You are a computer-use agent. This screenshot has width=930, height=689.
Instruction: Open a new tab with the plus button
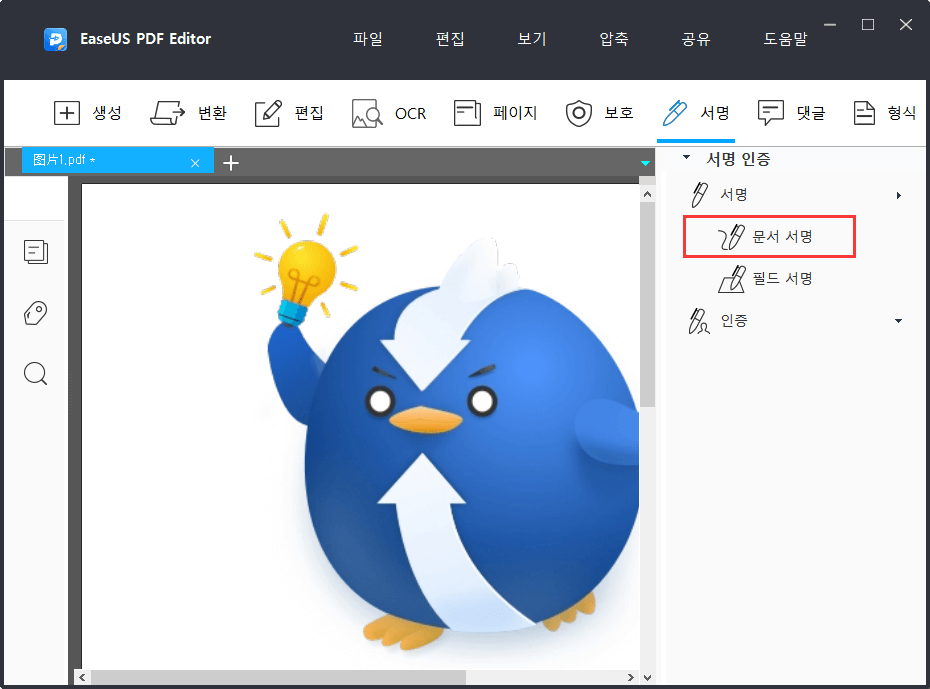click(x=231, y=161)
